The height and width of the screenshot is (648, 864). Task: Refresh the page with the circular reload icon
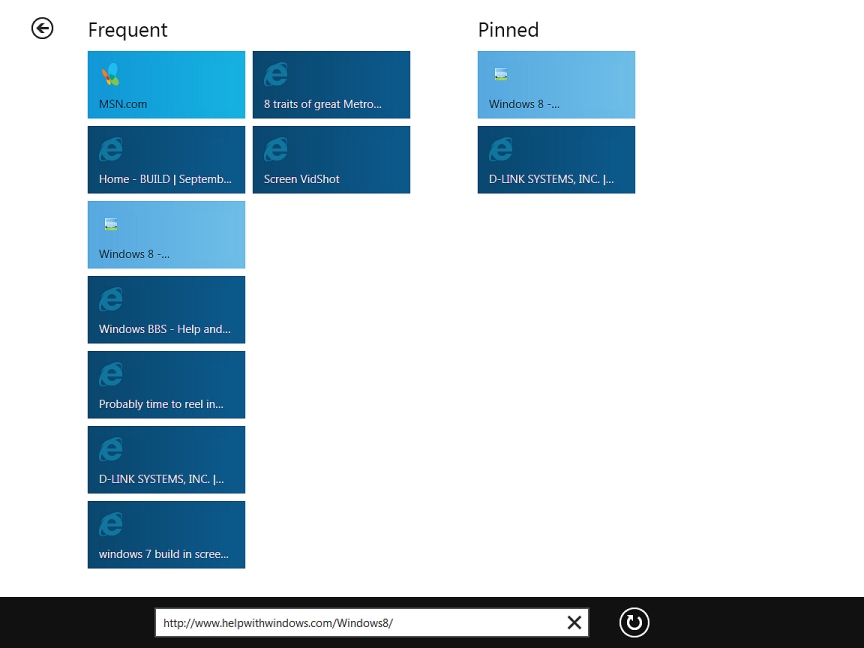click(x=634, y=623)
